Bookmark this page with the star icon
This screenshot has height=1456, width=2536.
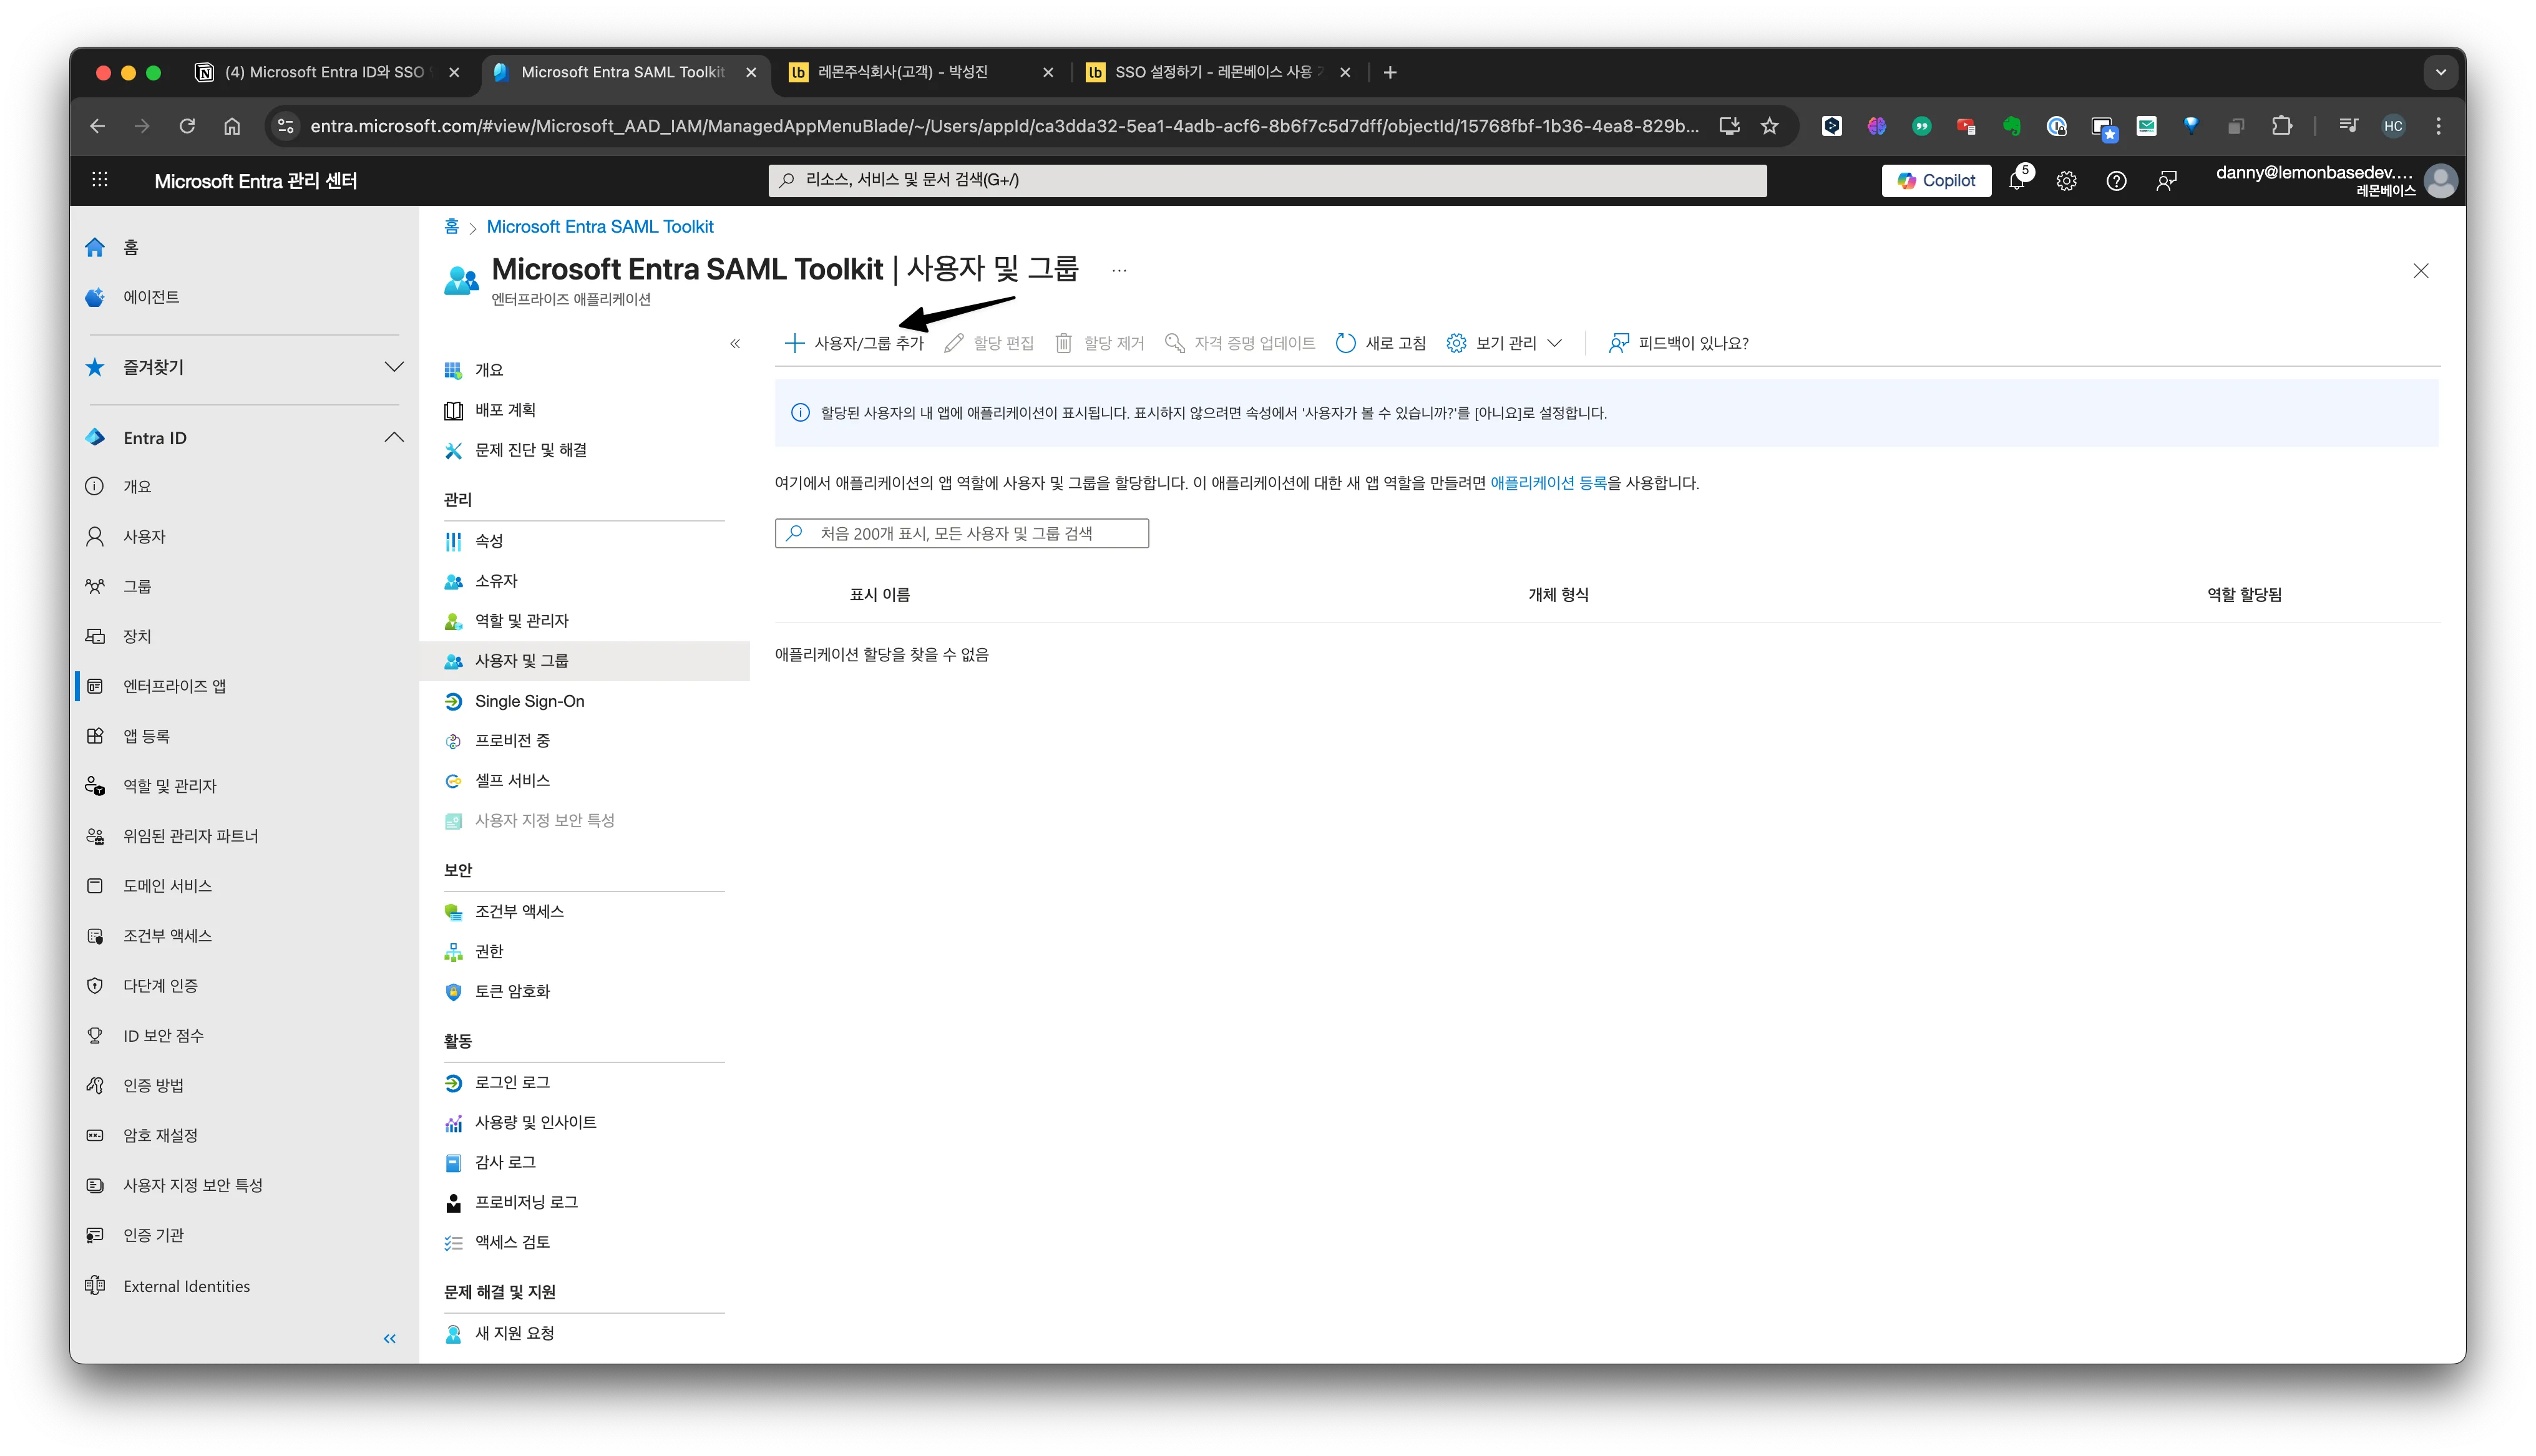(x=1770, y=126)
